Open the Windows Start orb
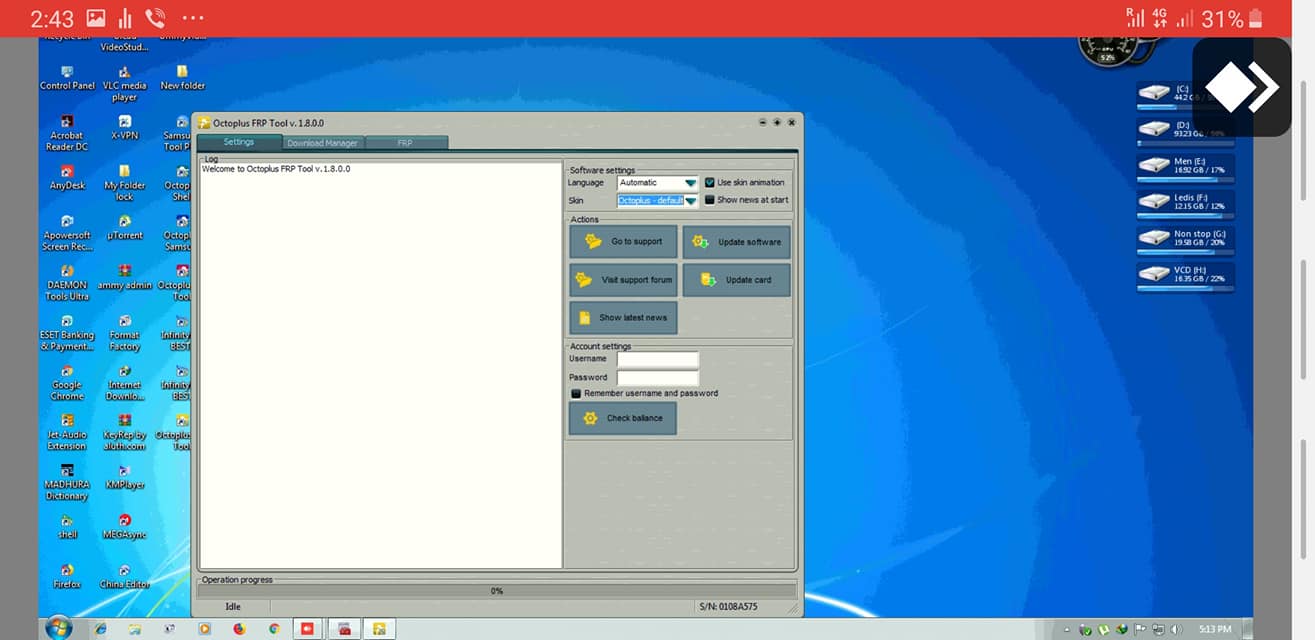The image size is (1315, 640). click(58, 628)
